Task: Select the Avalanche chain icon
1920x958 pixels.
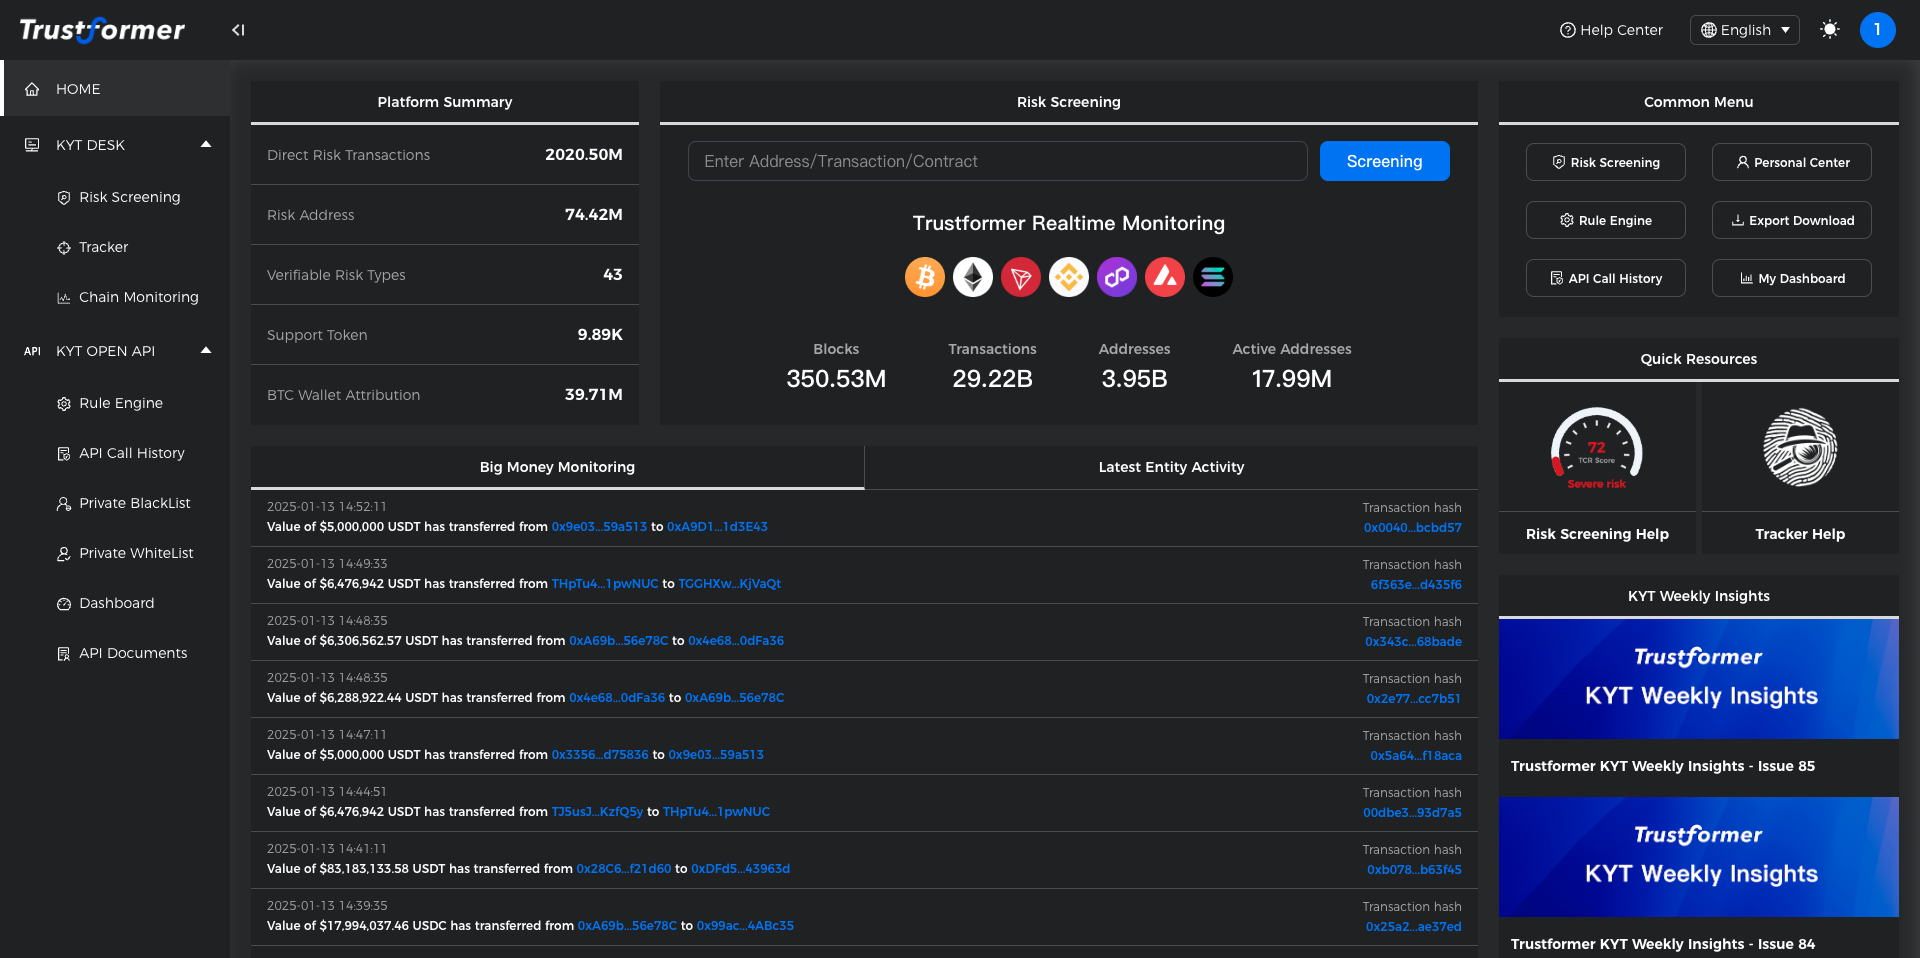Action: coord(1165,277)
